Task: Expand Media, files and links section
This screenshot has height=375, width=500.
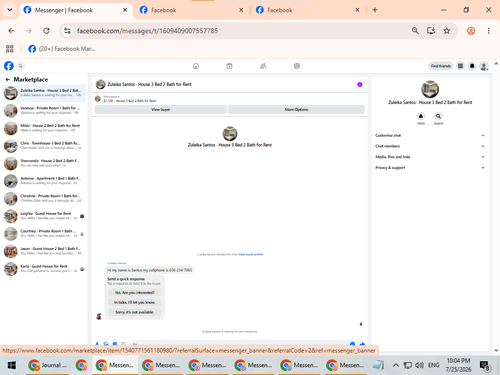Action: [x=430, y=157]
